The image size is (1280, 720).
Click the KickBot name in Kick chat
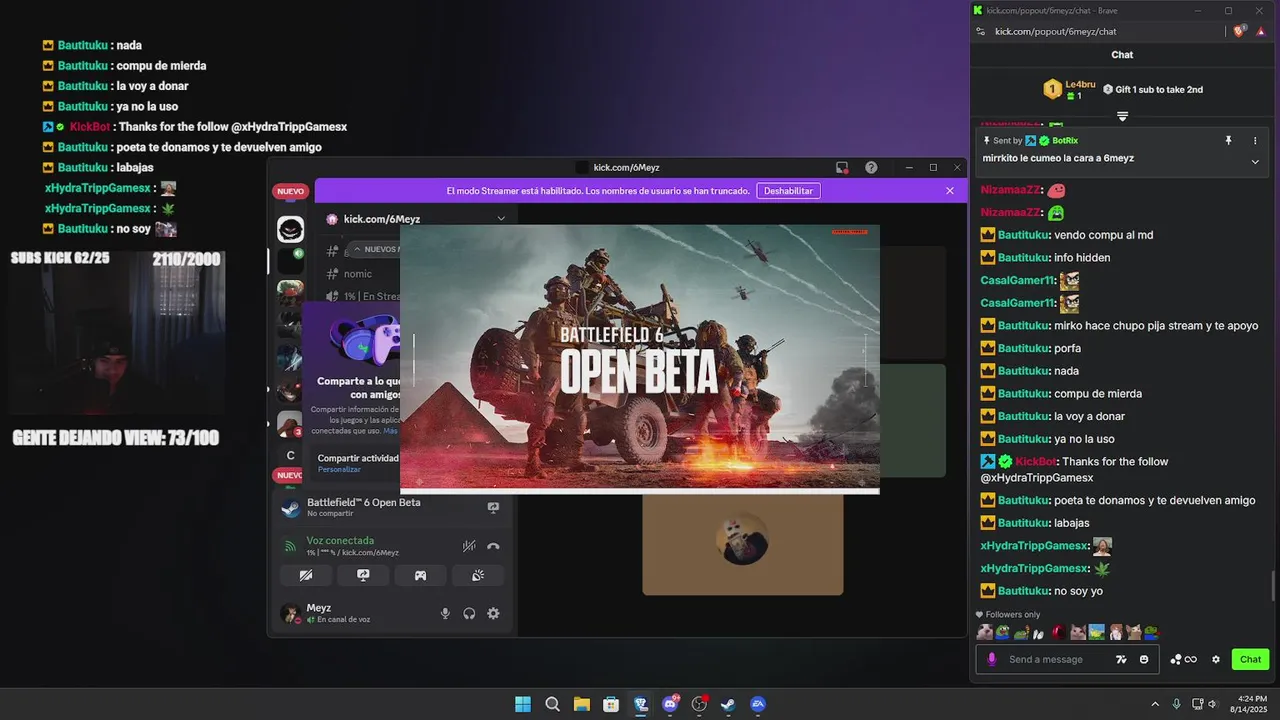pos(1035,461)
